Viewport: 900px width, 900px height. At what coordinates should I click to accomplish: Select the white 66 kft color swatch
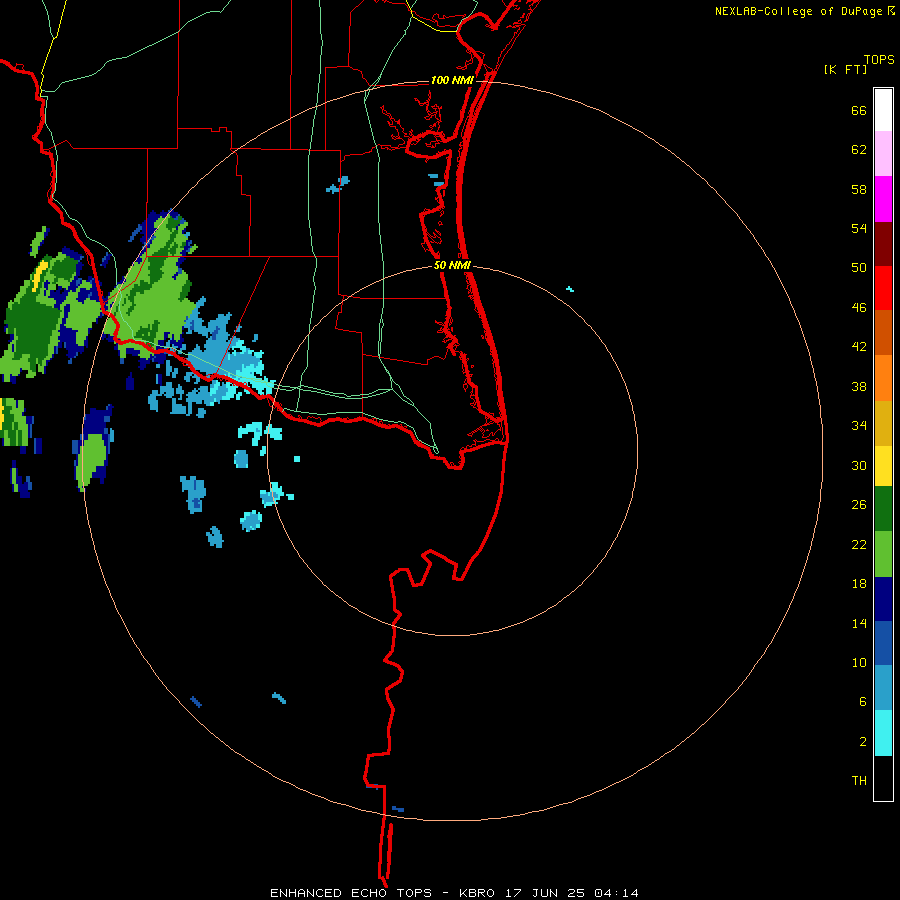click(x=883, y=110)
